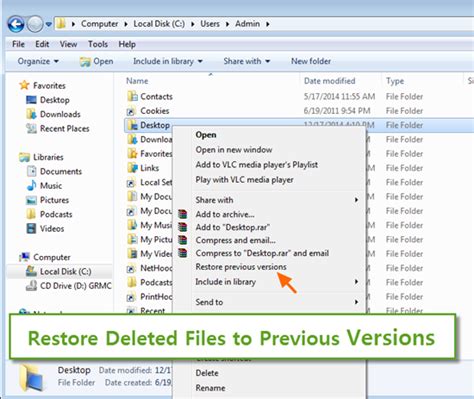The image size is (474, 399).
Task: Click the Recent Places icon in Favorites
Action: coord(31,128)
